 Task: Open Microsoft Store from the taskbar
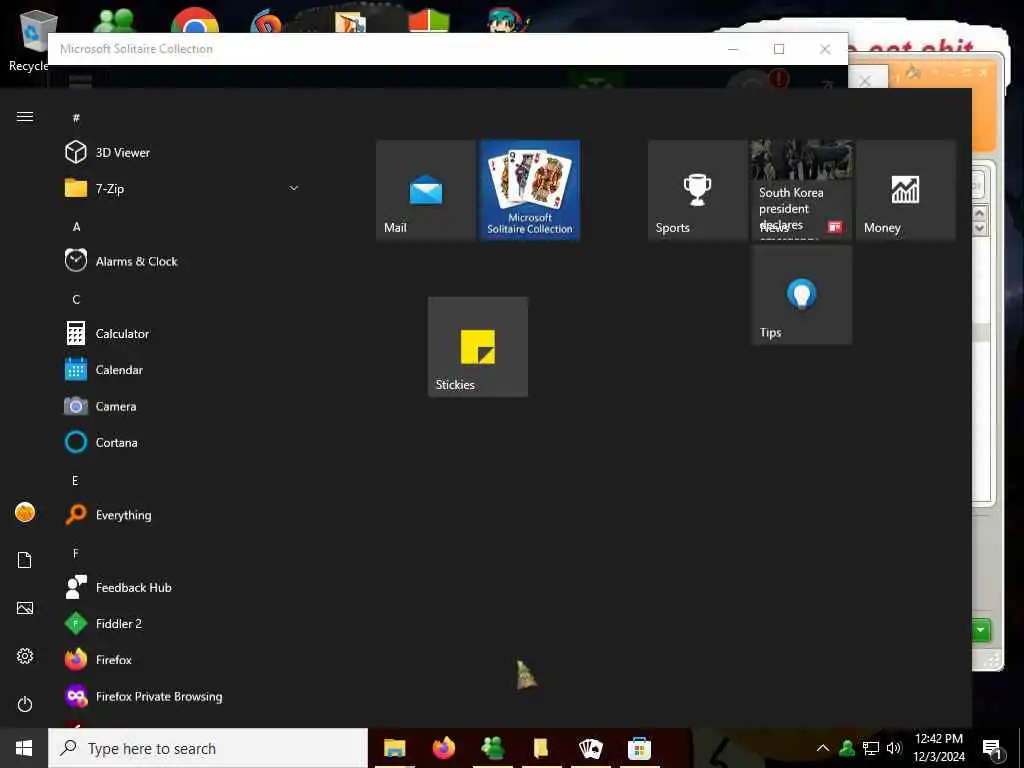[x=639, y=748]
